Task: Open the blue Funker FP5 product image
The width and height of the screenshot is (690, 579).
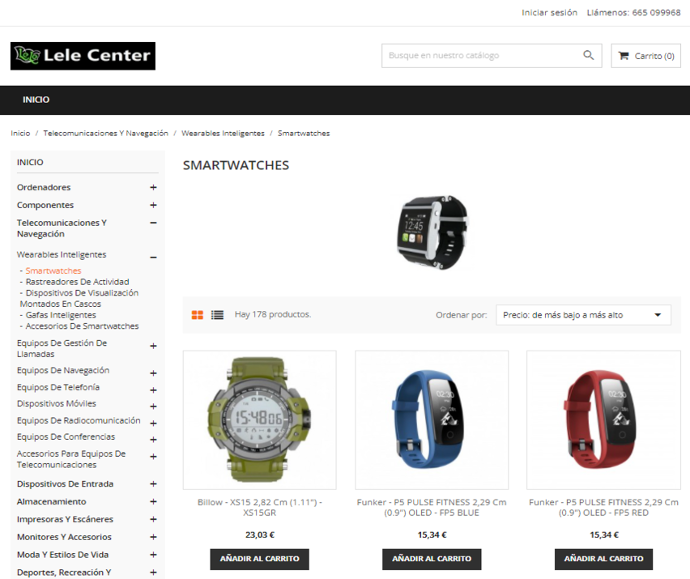Action: (x=432, y=420)
